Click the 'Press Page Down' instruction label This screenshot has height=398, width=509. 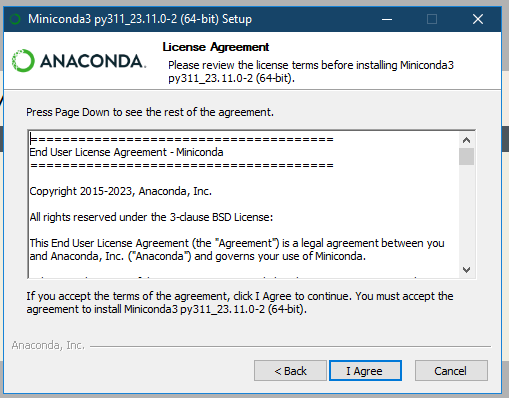[x=150, y=112]
